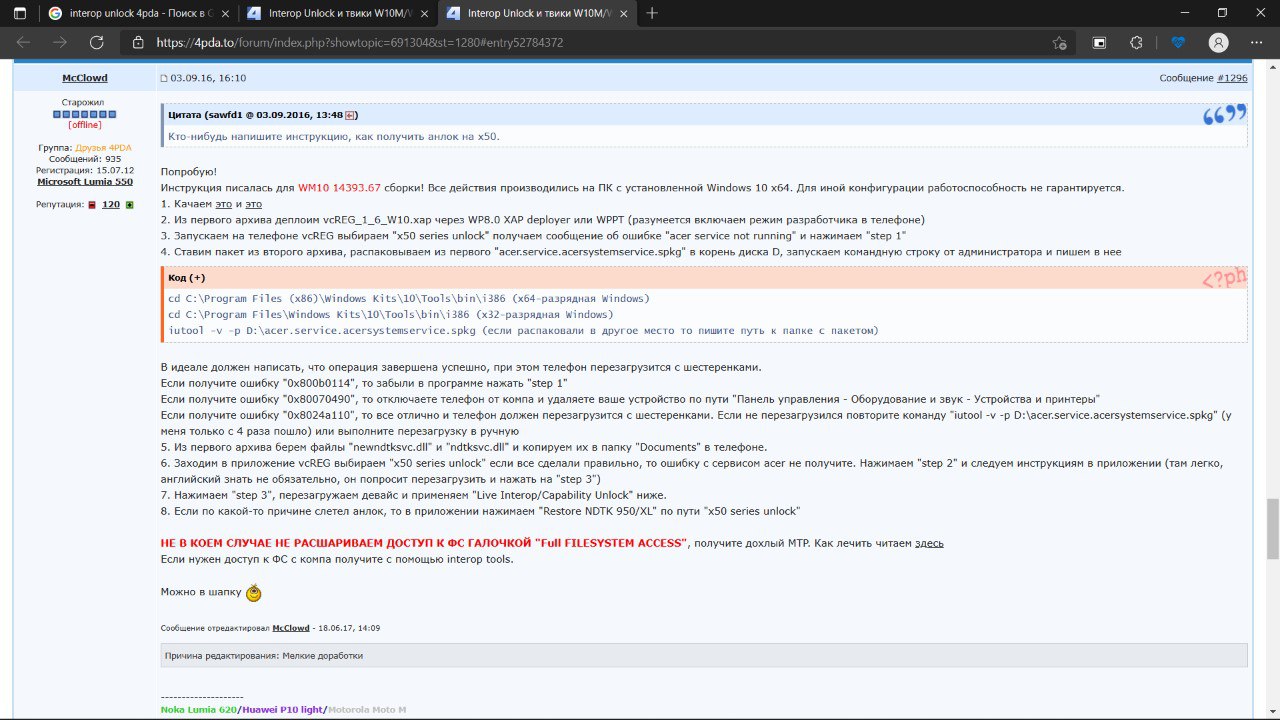Click the "WM10 14393.67" red build text

339,187
